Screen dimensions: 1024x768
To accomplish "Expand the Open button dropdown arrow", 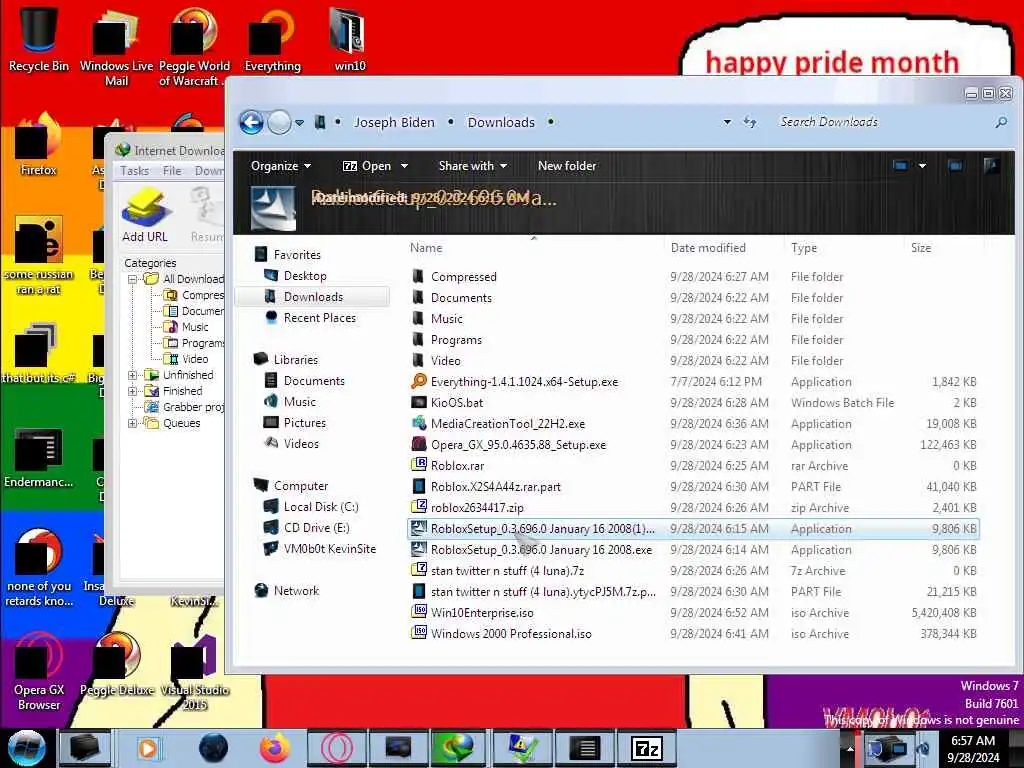I will click(404, 166).
